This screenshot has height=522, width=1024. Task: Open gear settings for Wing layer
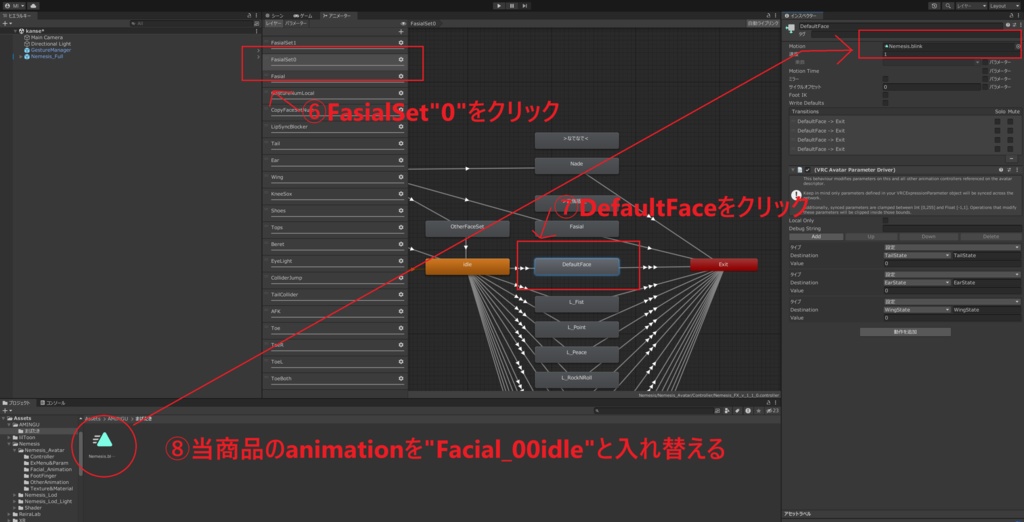click(x=401, y=177)
